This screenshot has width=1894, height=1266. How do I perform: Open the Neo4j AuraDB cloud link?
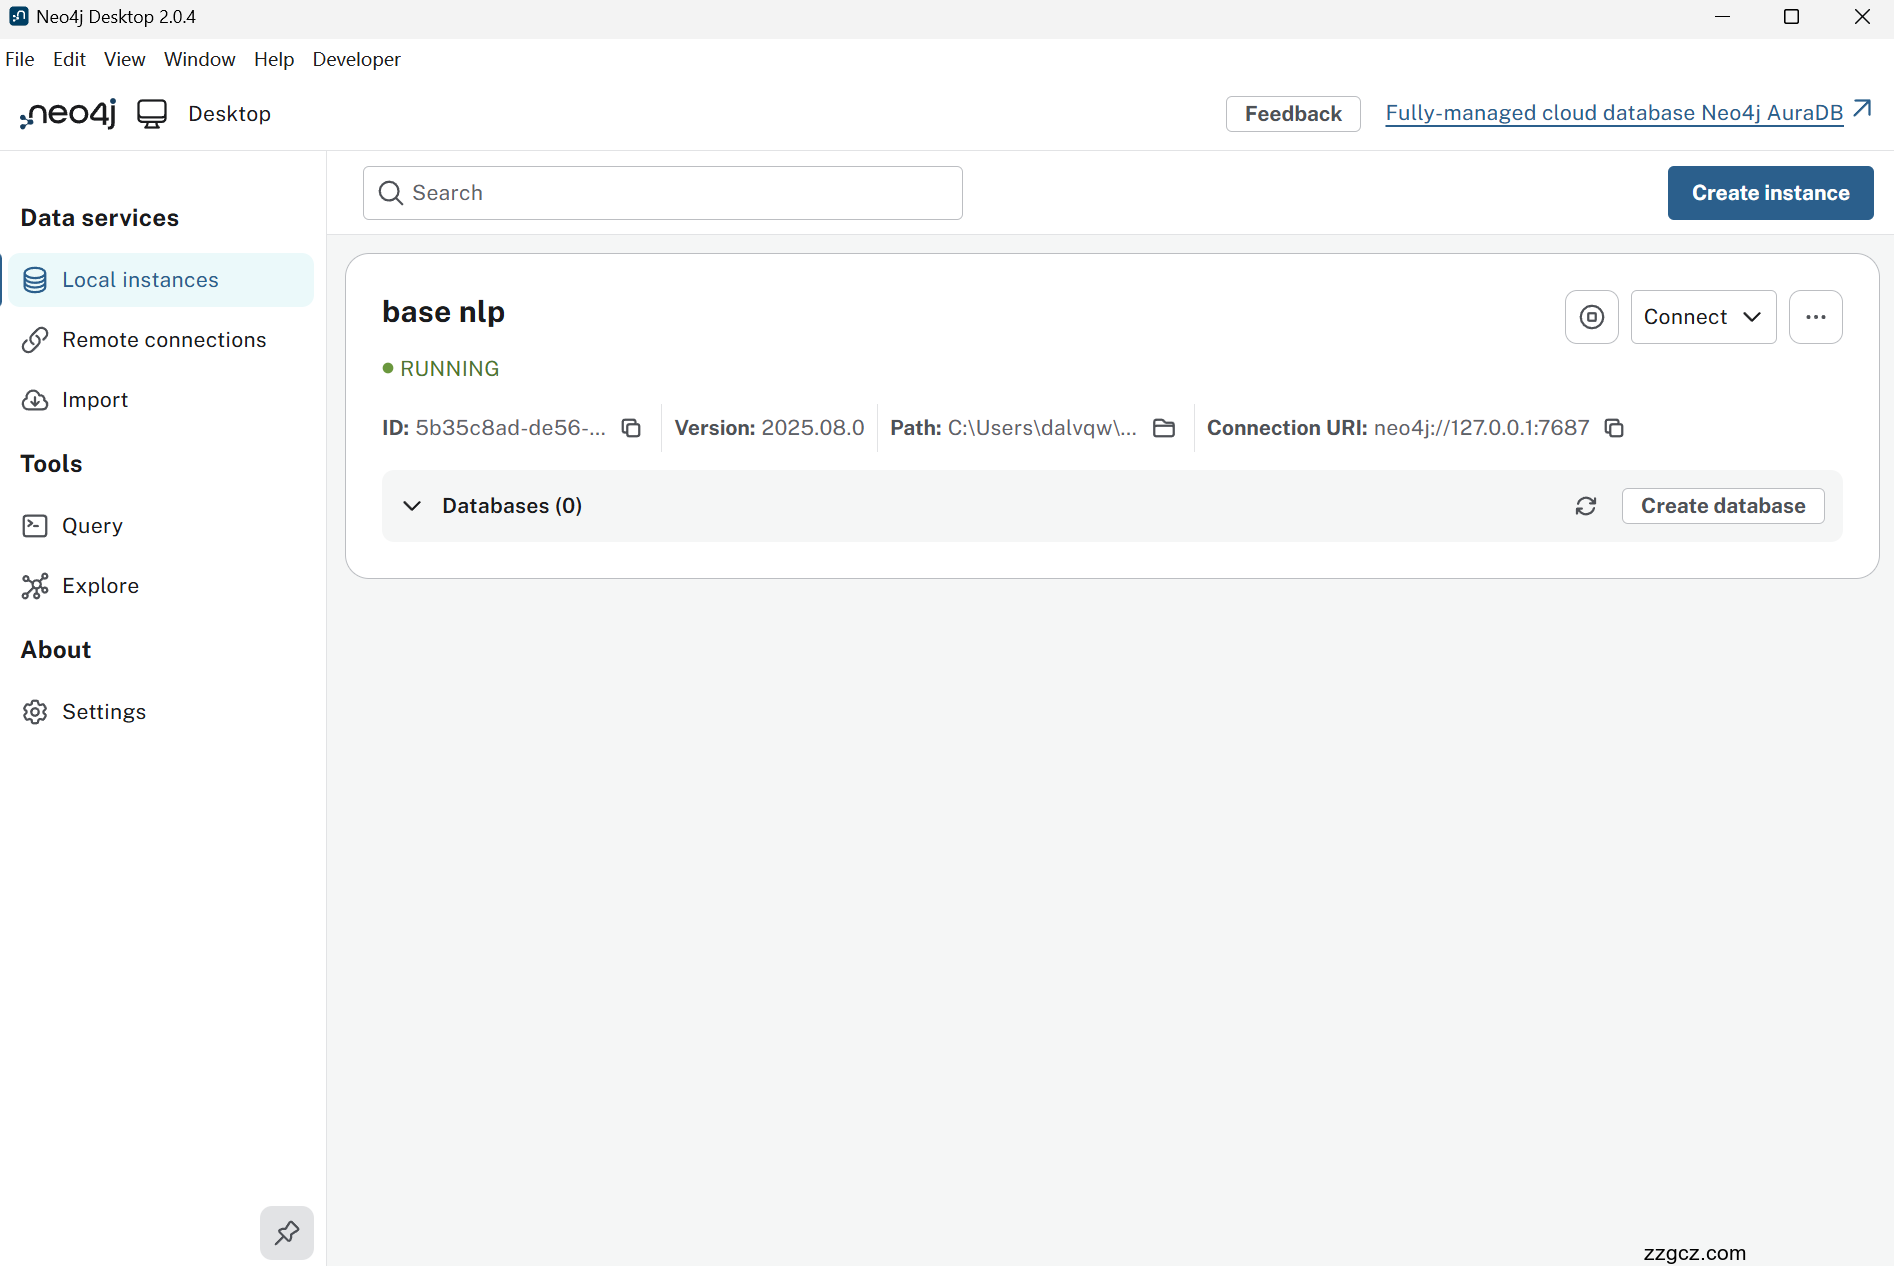1613,113
